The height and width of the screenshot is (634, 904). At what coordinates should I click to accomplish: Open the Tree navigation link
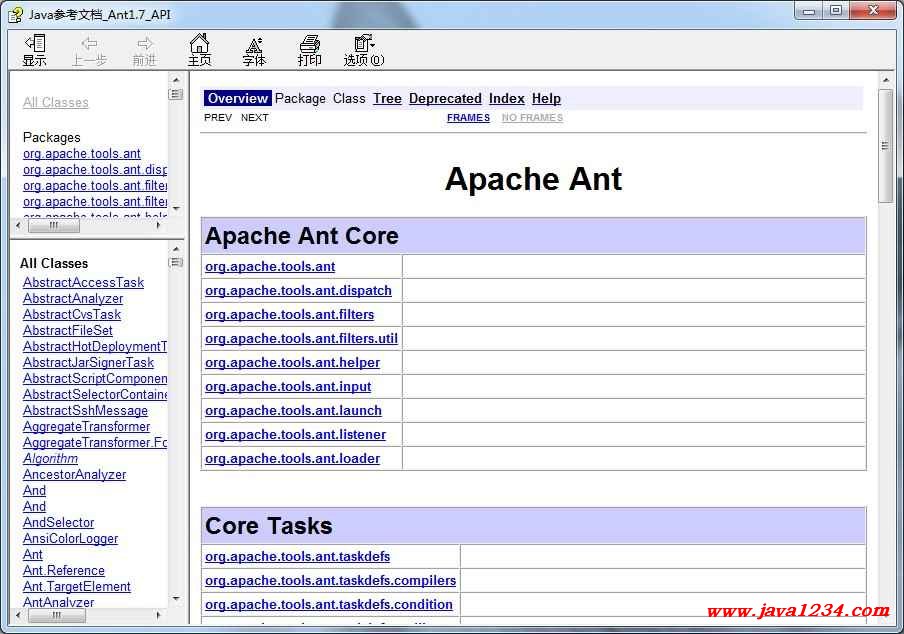point(387,99)
